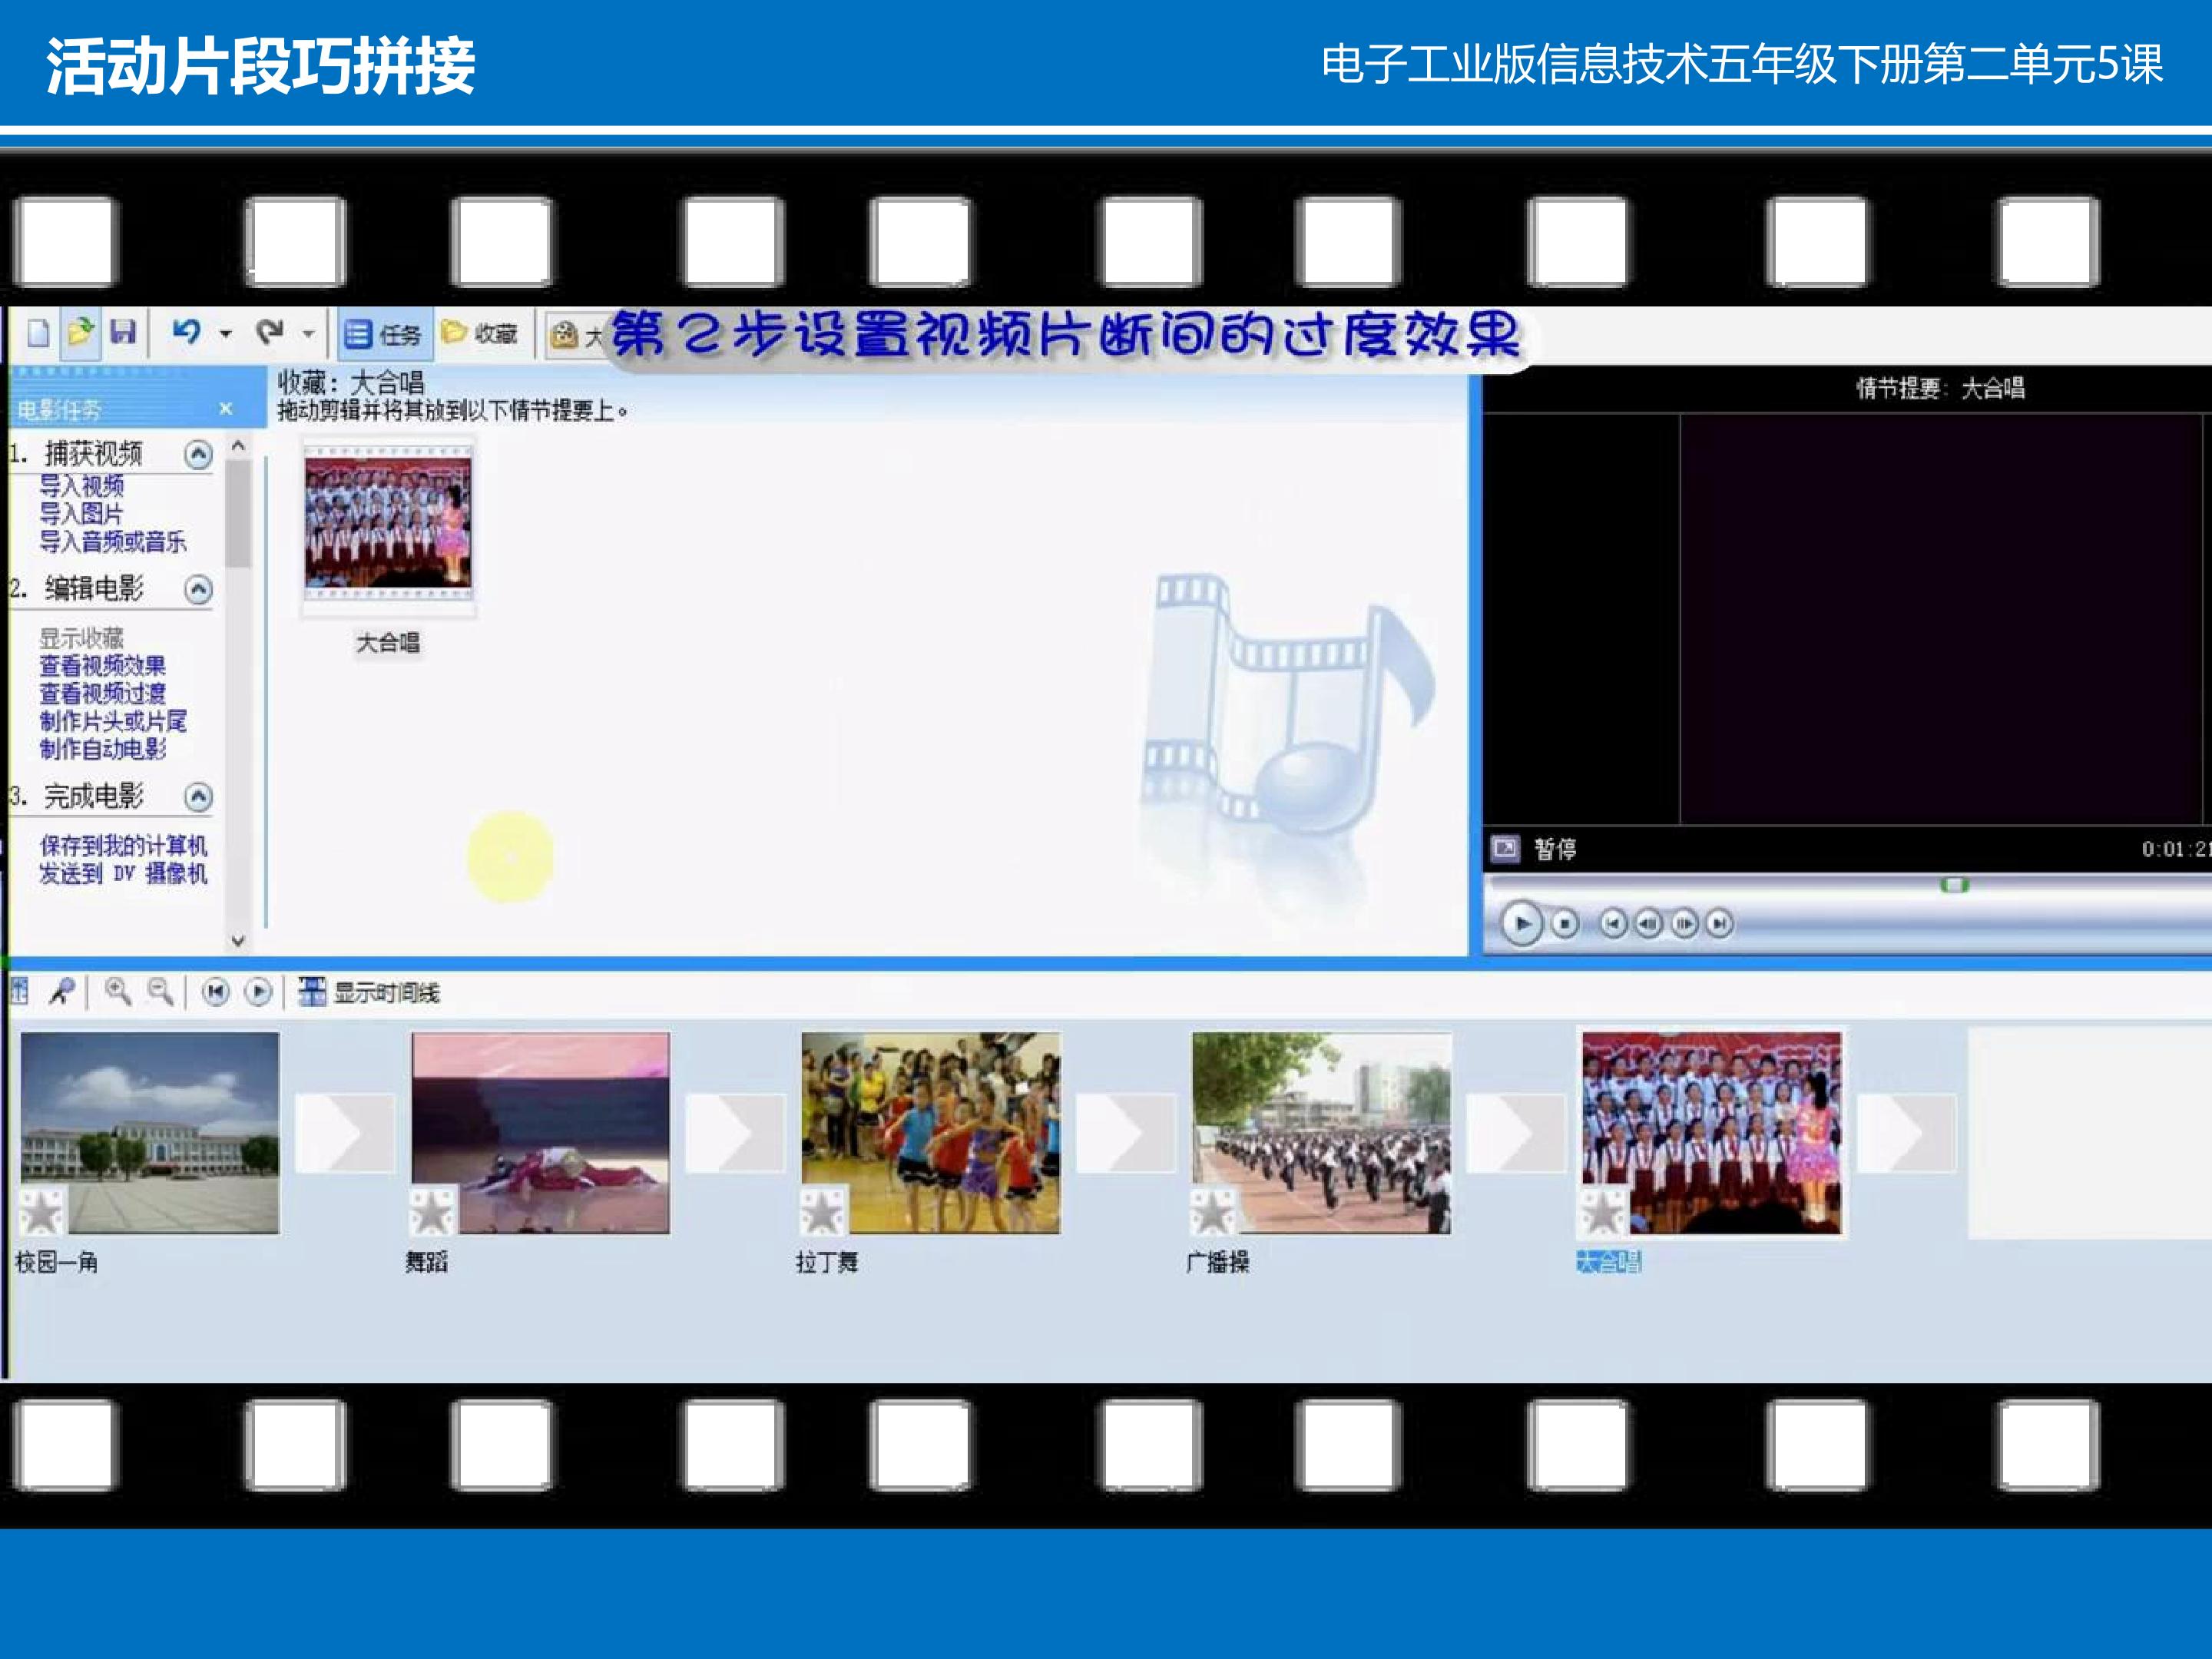Viewport: 2212px width, 1659px height.
Task: Step to previous frame in preview
Action: click(x=1648, y=924)
